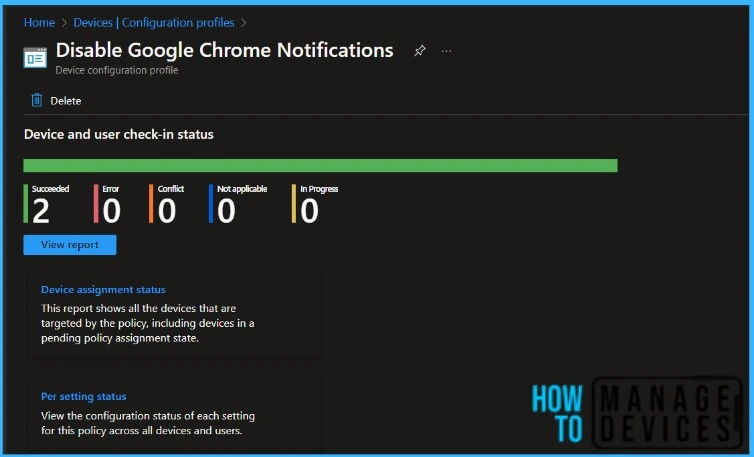
Task: Click the Device and user check-in status heading
Action: 119,134
